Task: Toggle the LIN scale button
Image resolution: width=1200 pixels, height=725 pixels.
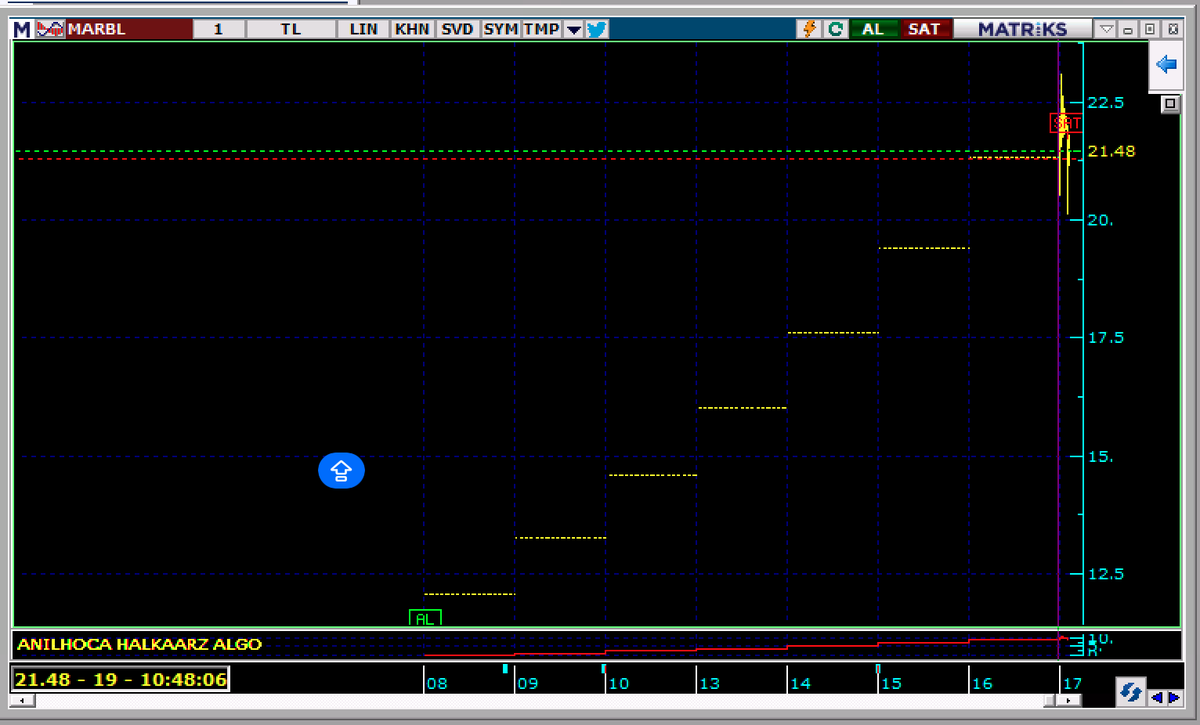Action: click(364, 29)
